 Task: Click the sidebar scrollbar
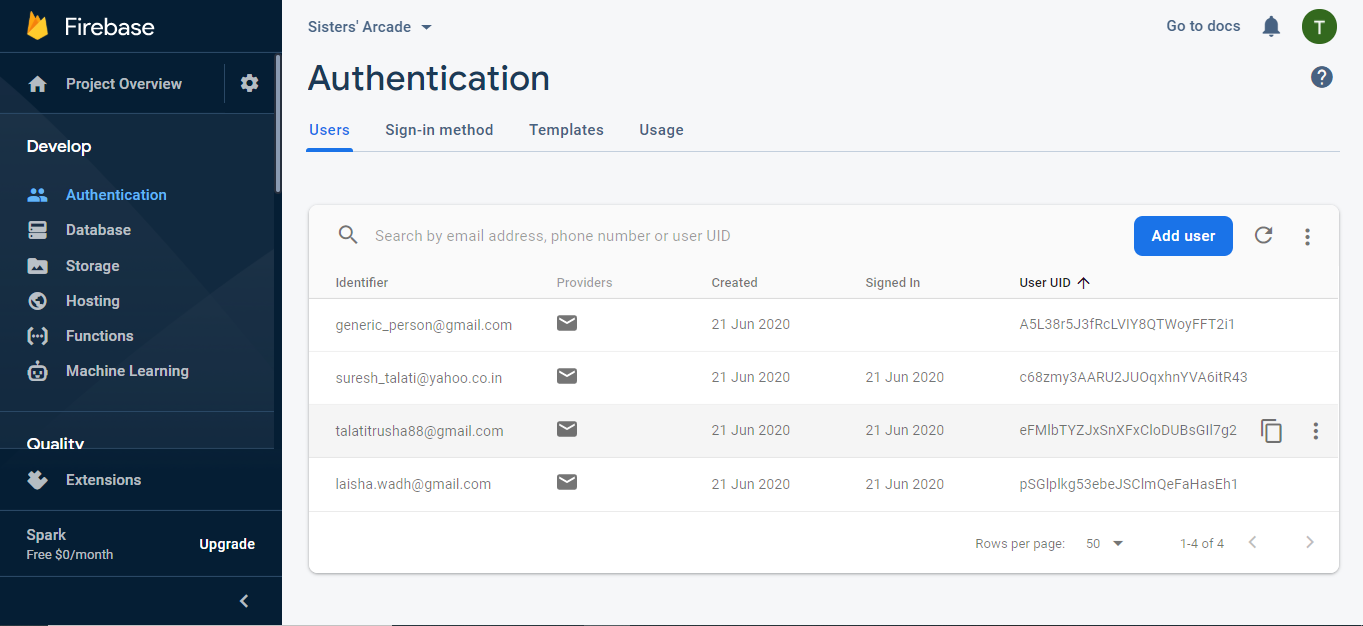click(x=278, y=122)
